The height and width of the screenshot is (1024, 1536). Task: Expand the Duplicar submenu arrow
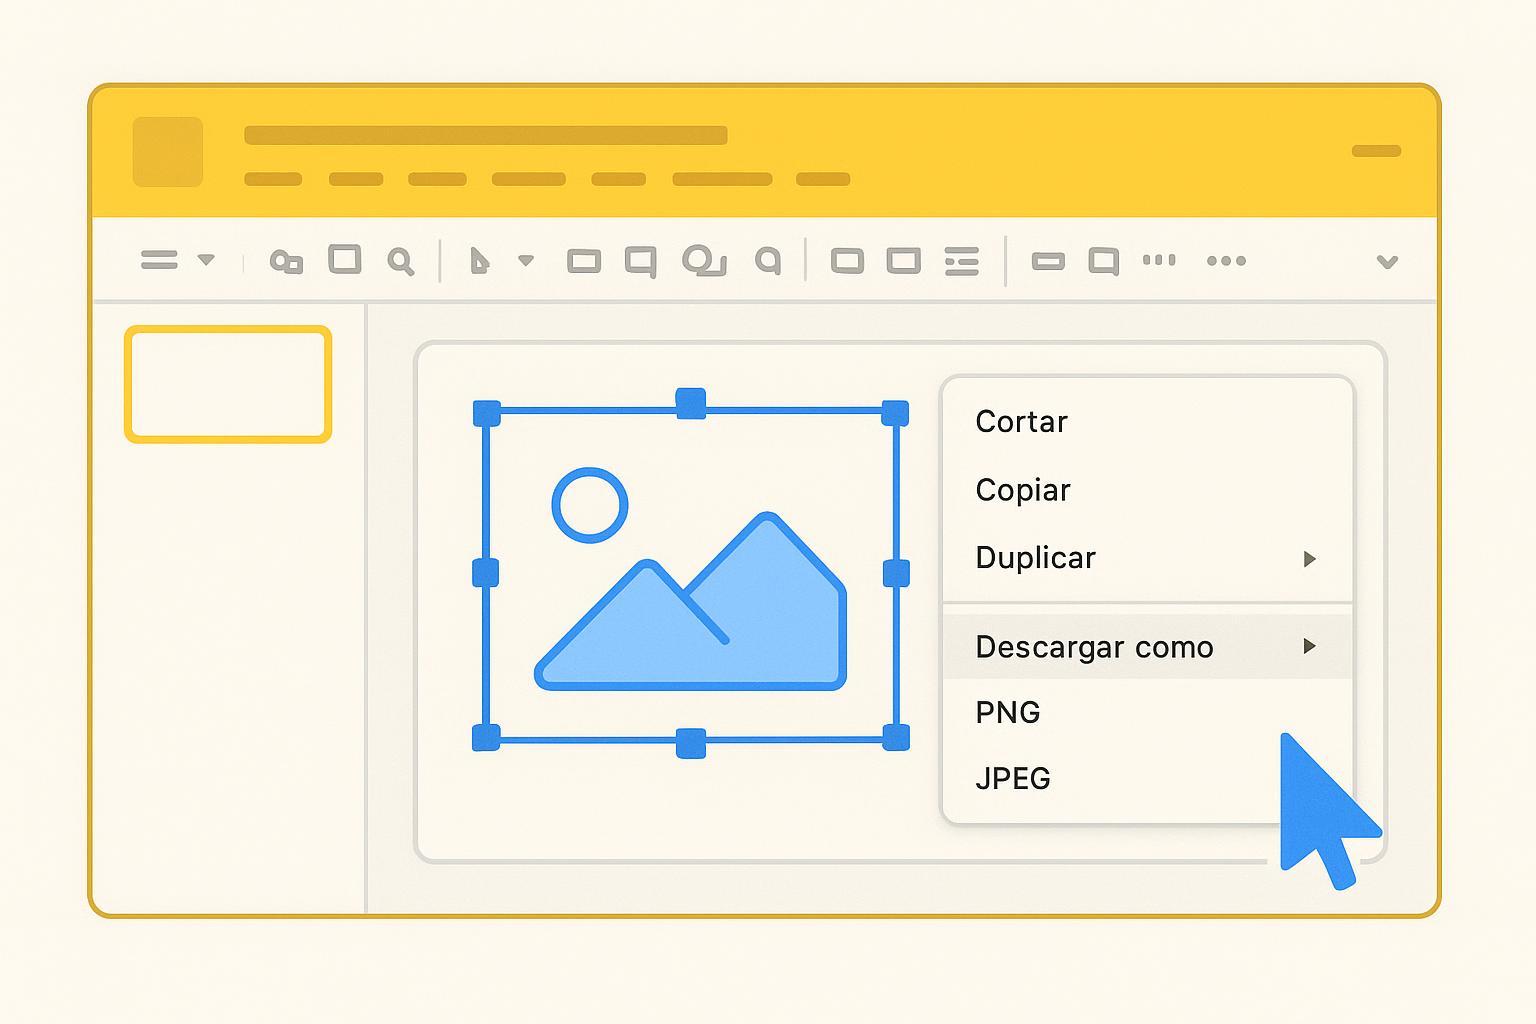tap(1309, 559)
